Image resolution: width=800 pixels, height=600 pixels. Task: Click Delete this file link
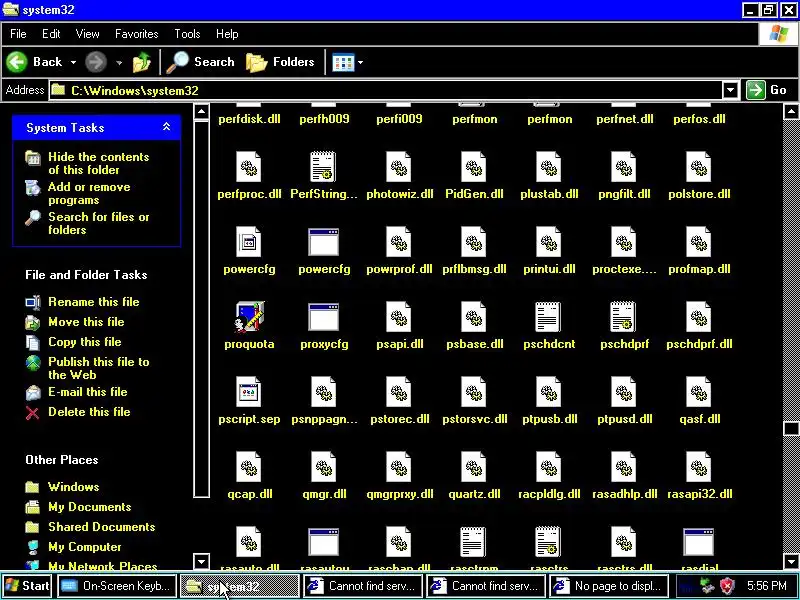tap(89, 412)
